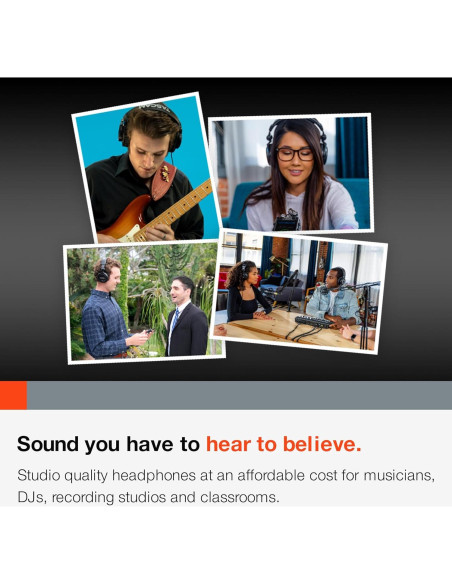Click the "Sound you have to" headline

click(x=108, y=444)
